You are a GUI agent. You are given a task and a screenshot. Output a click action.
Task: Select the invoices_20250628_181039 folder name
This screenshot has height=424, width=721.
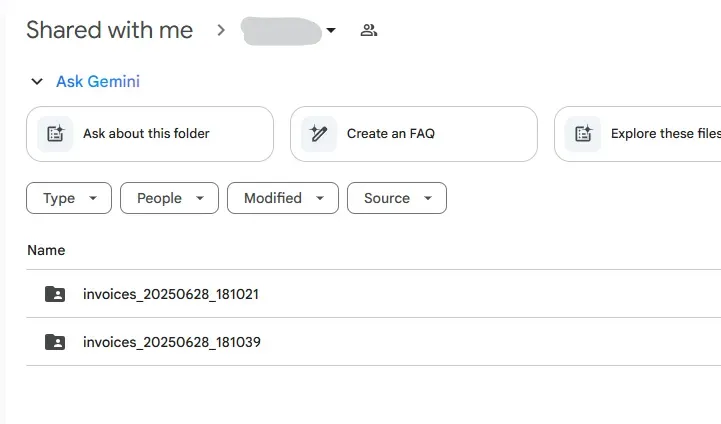click(172, 342)
